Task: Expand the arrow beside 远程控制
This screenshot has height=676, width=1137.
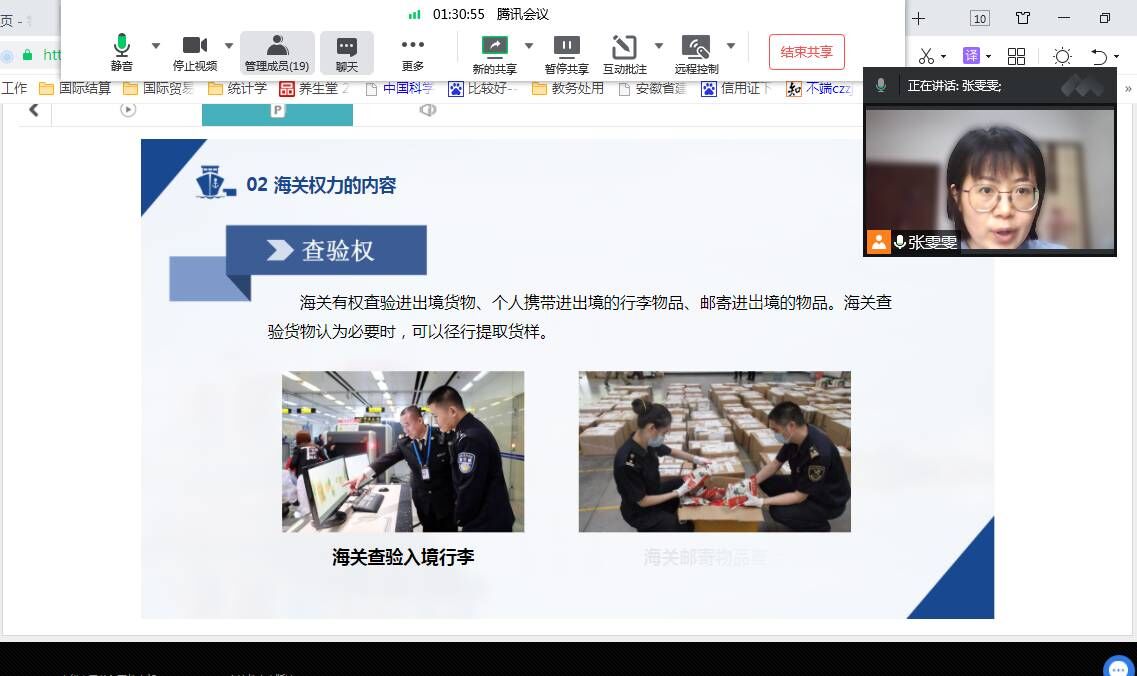Action: click(731, 45)
